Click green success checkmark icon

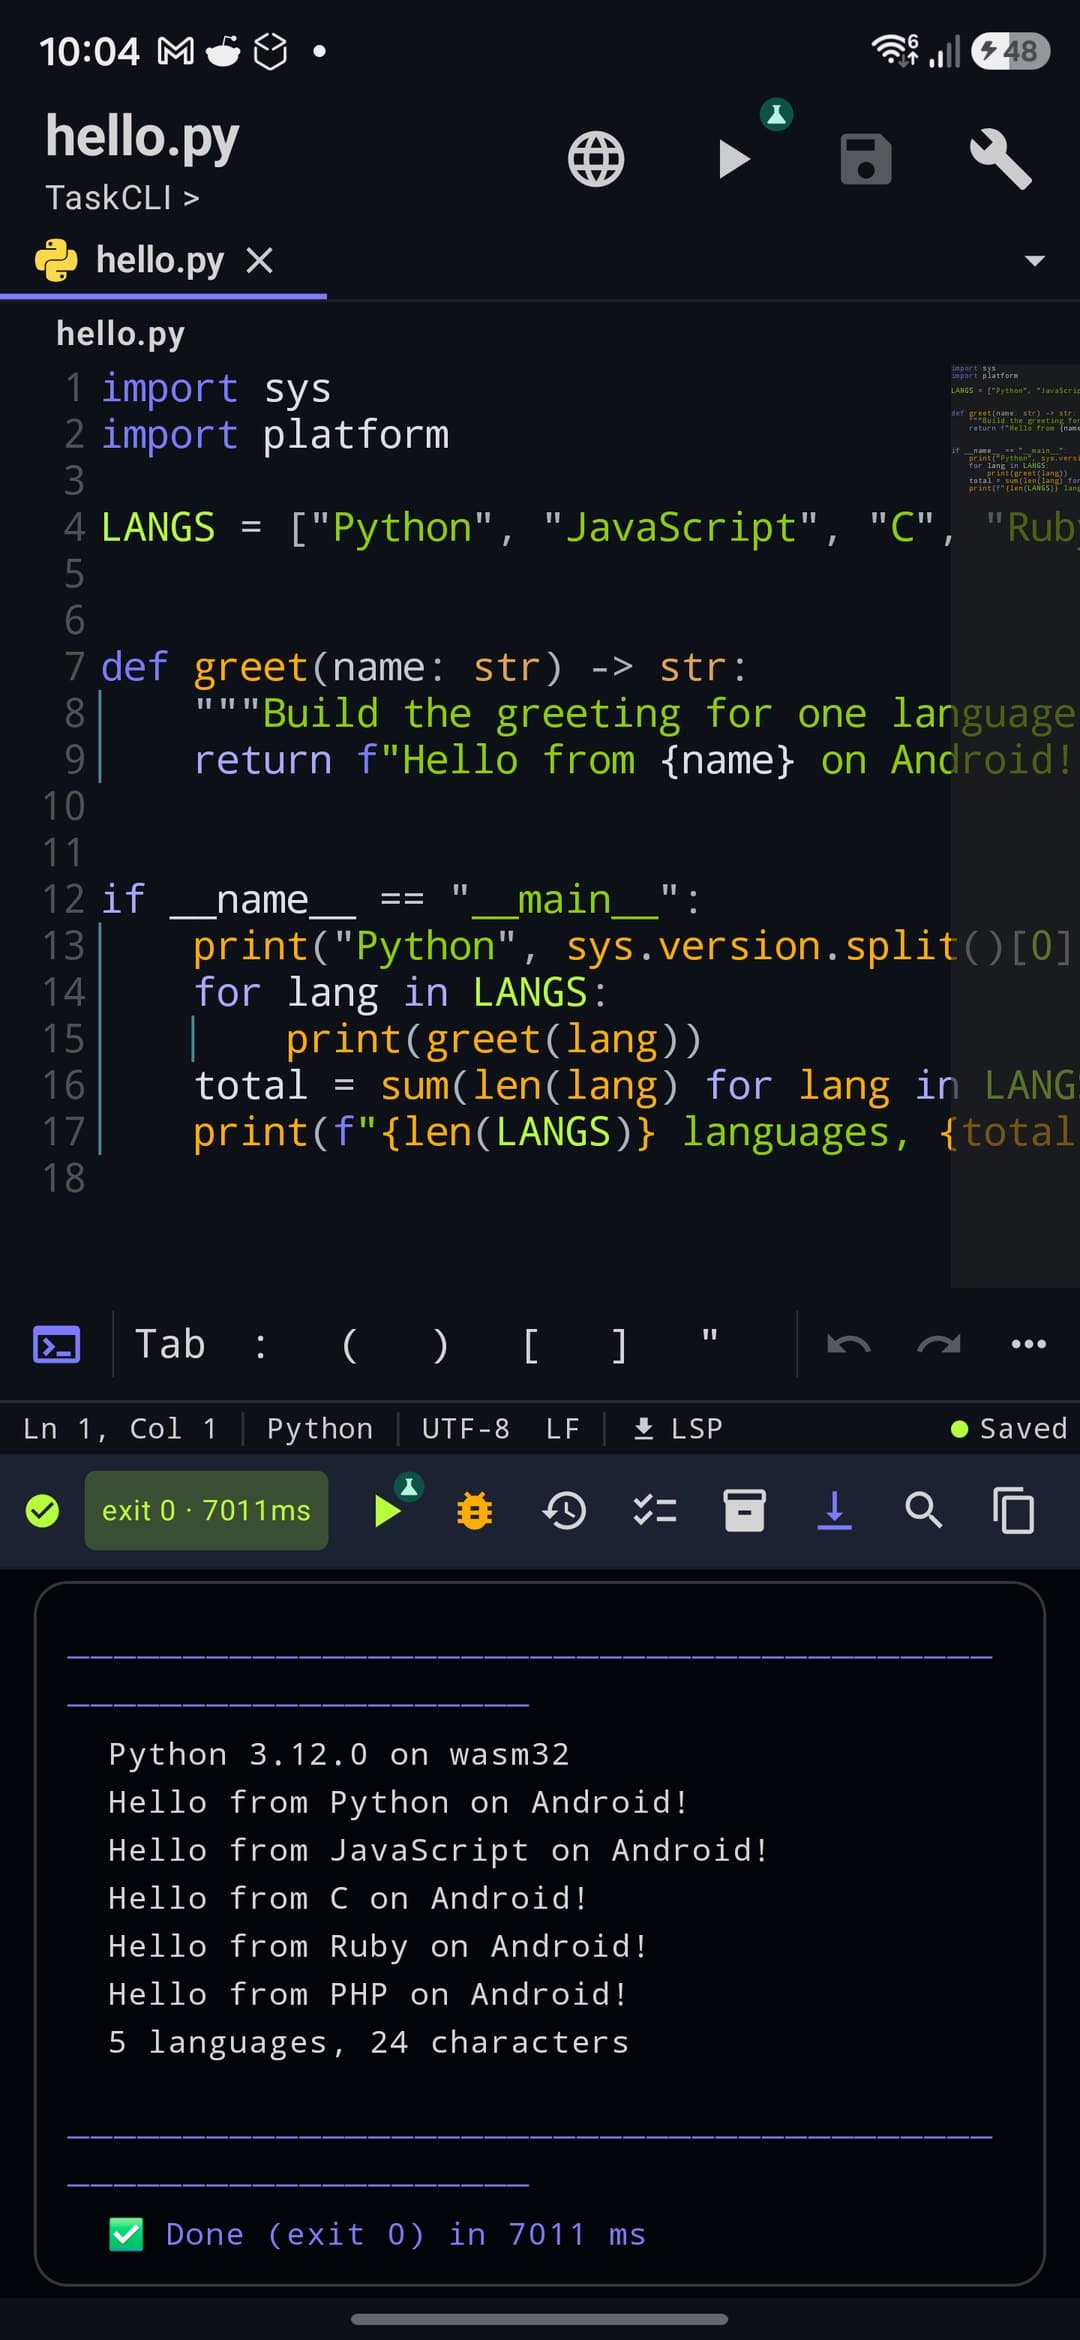pos(42,1511)
